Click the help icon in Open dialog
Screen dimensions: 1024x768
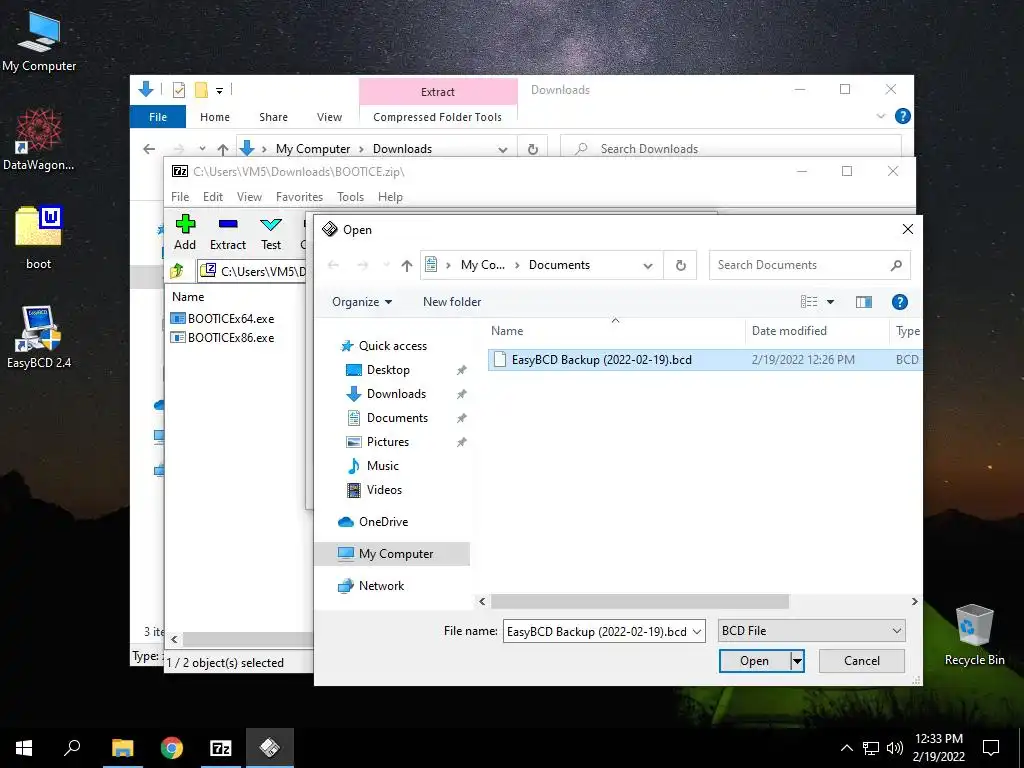(899, 302)
